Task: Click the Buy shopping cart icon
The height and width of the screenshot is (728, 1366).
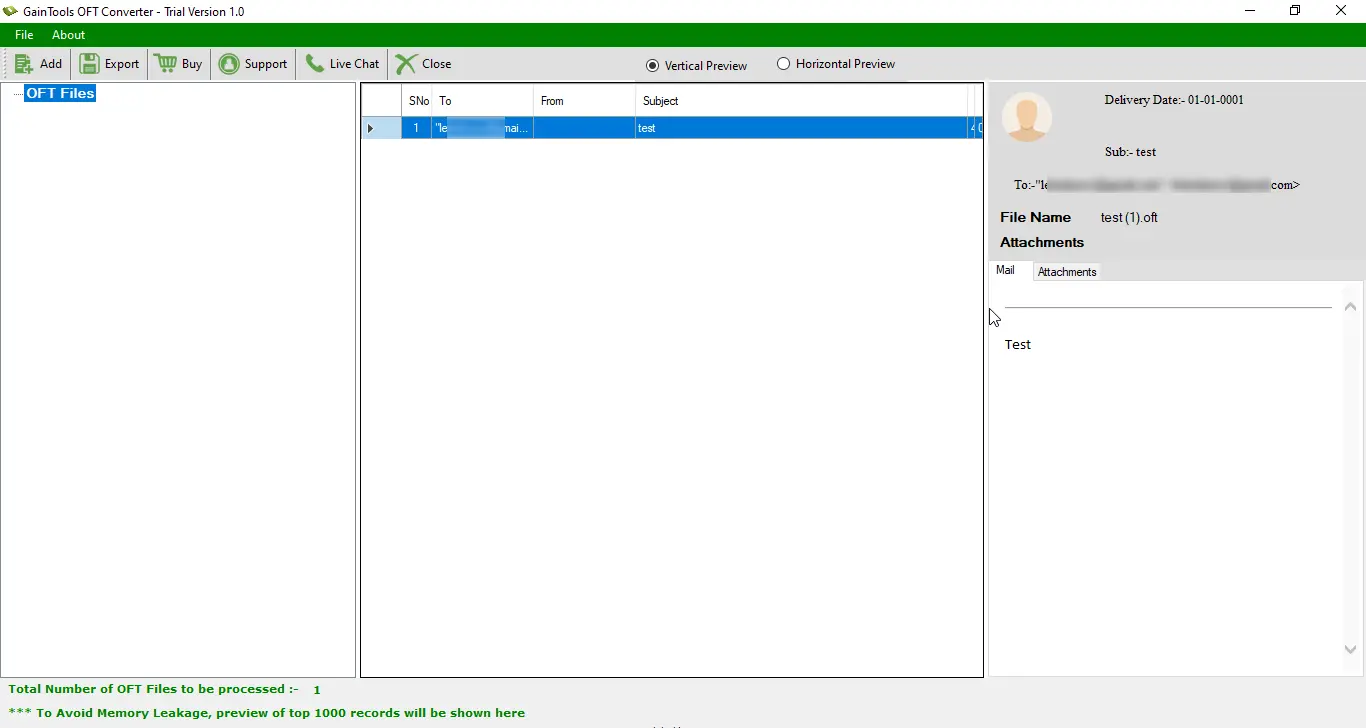Action: [x=165, y=64]
